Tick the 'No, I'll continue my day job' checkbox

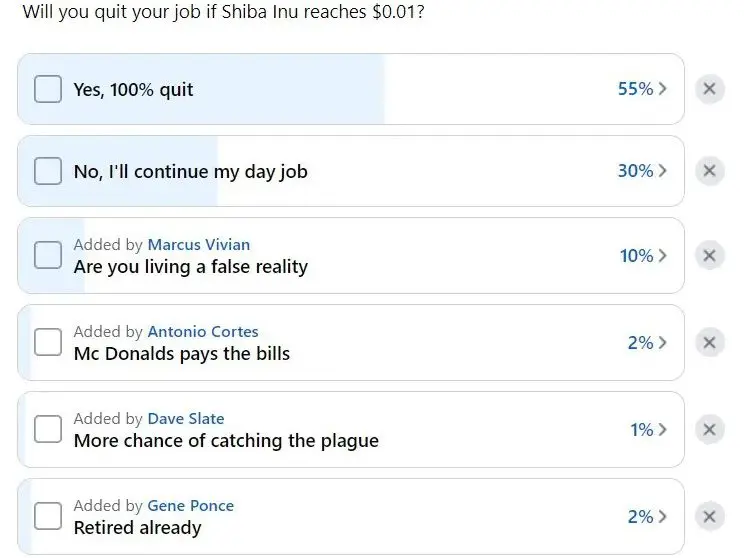(x=48, y=171)
